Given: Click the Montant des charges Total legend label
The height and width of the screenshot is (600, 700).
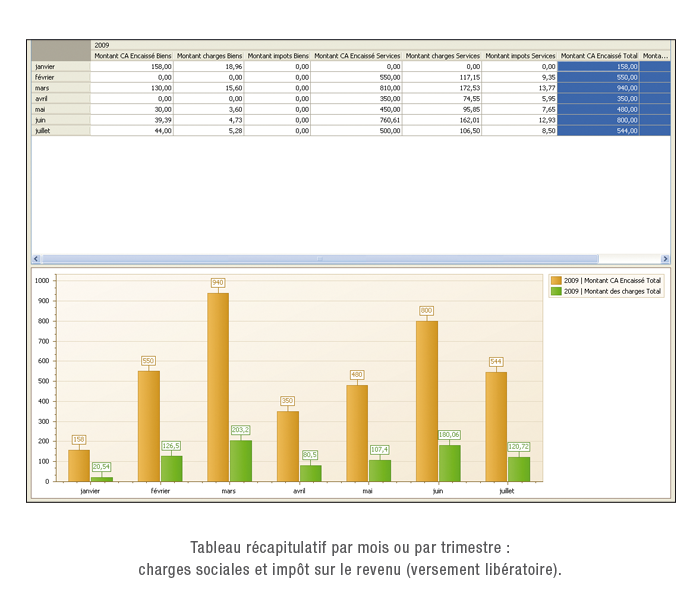Looking at the screenshot, I should (612, 292).
